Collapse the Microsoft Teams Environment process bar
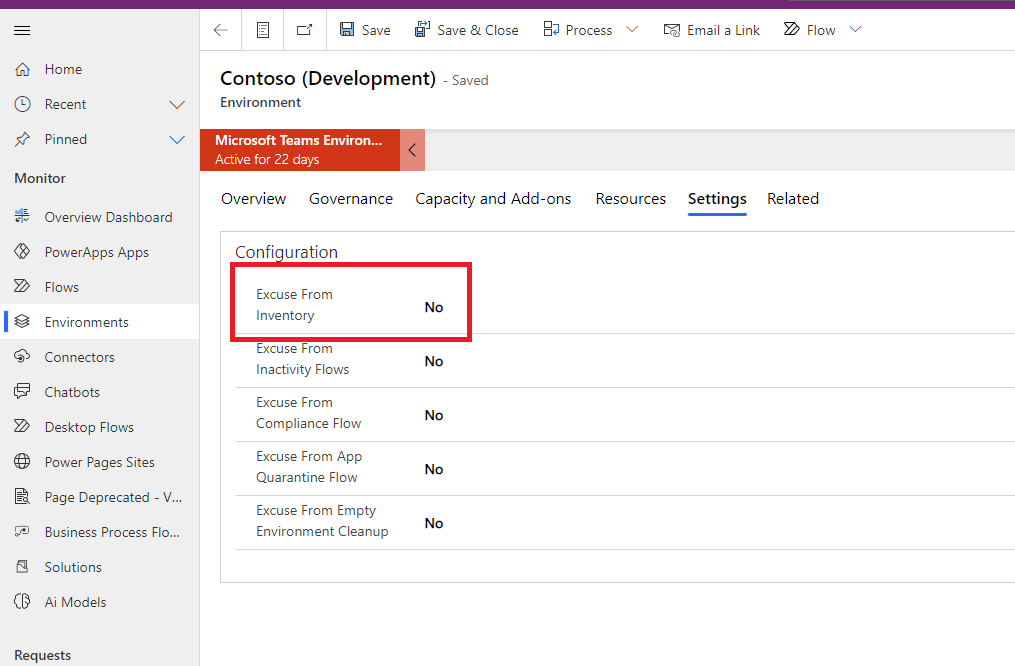Image resolution: width=1015 pixels, height=666 pixels. pyautogui.click(x=412, y=150)
